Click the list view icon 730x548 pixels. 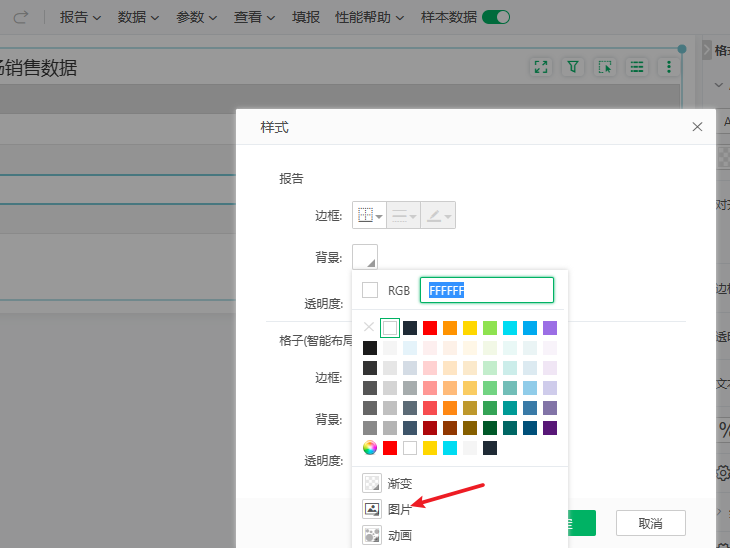click(x=637, y=67)
